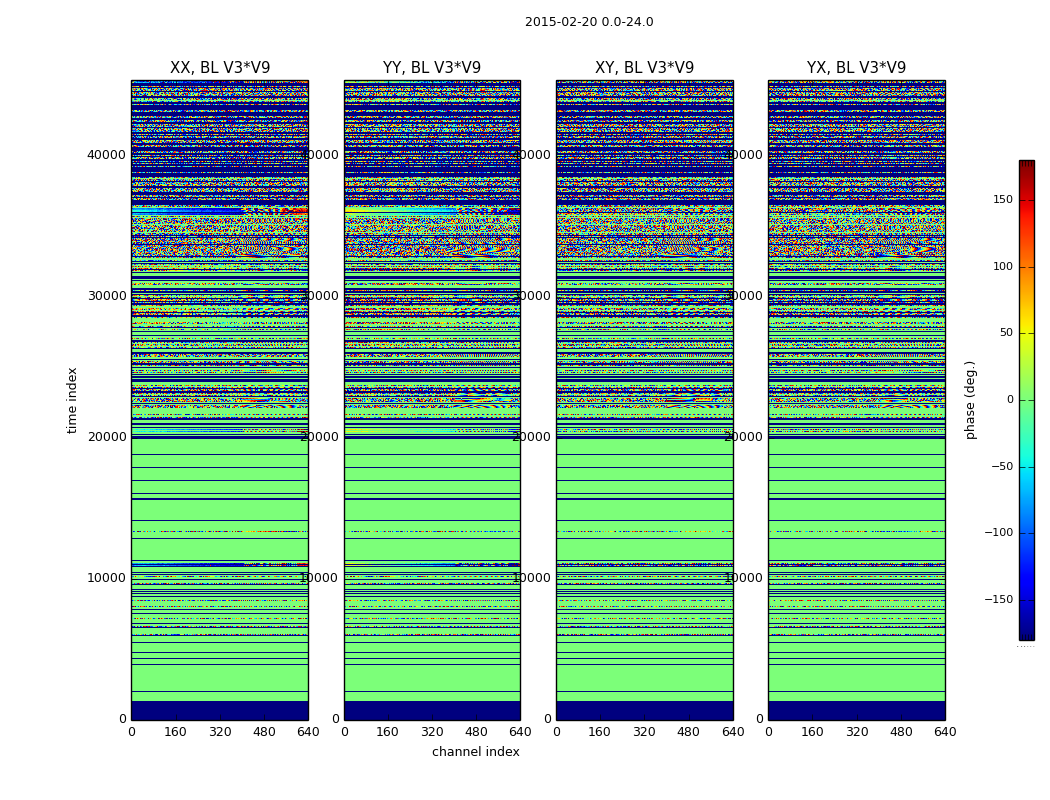The image size is (1050, 800).
Task: Click the figure title 2015-02-20 0.0-24.0
Action: [589, 22]
